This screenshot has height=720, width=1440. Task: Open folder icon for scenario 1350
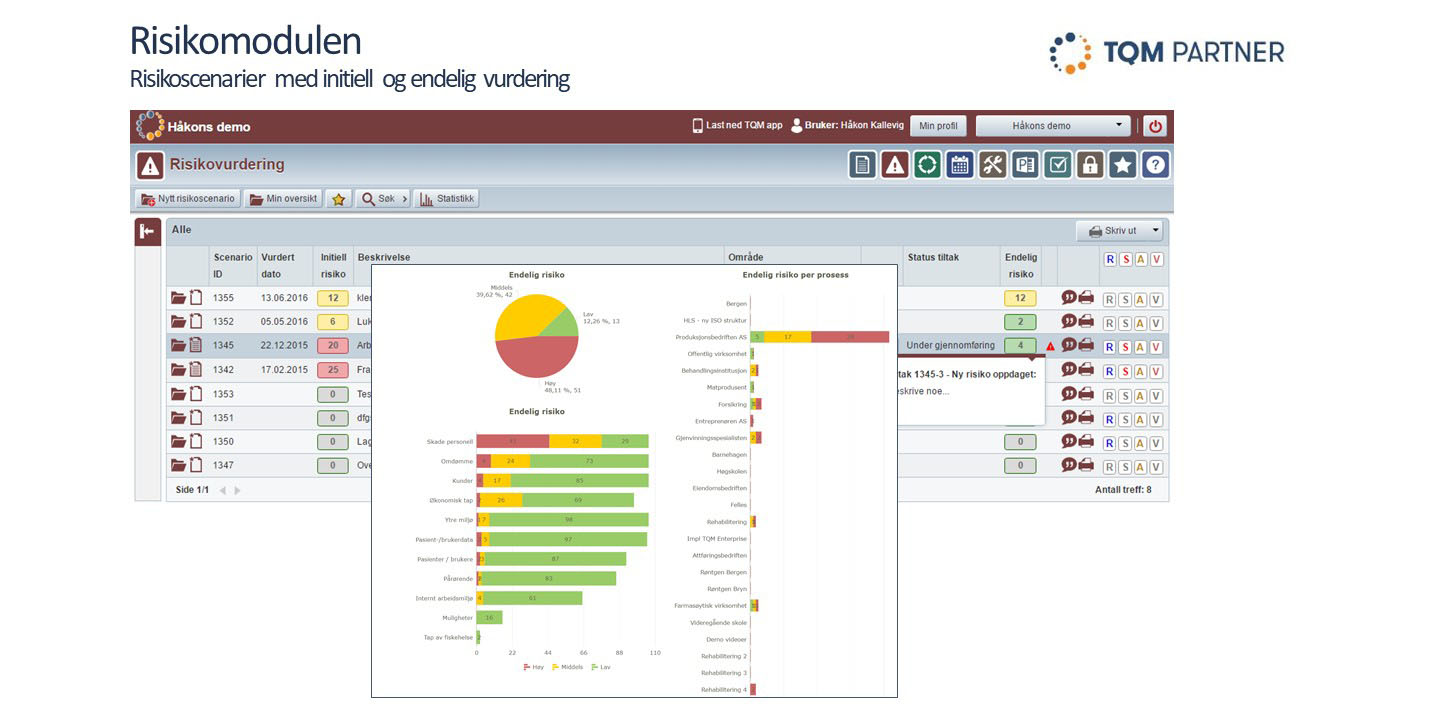pos(179,441)
